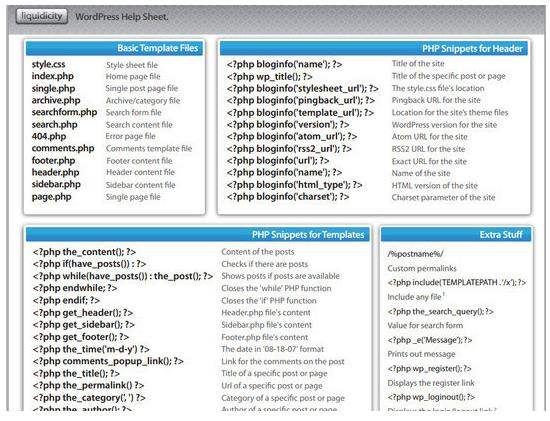Select the 404.php entry

[x=49, y=136]
